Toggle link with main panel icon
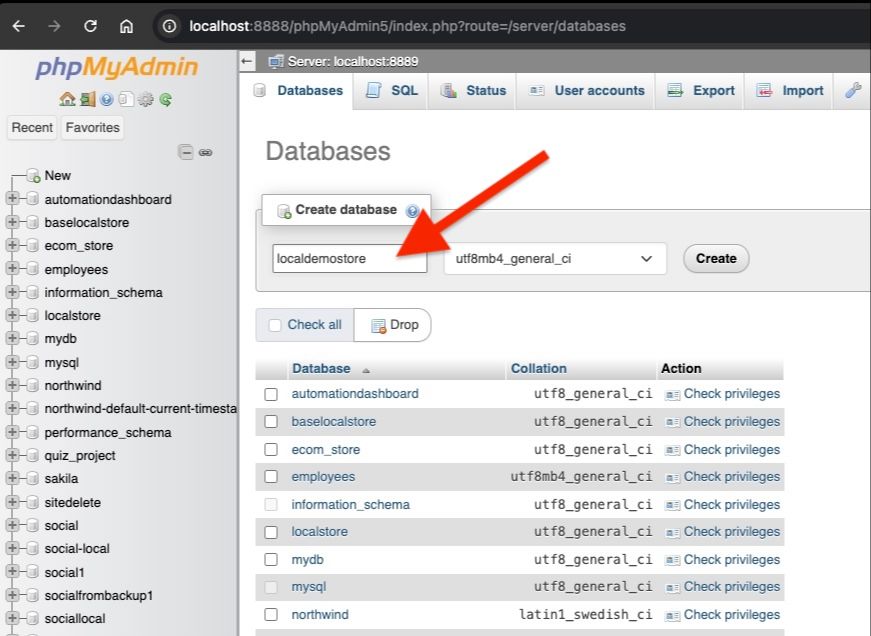Viewport: 871px width, 636px height. tap(206, 152)
